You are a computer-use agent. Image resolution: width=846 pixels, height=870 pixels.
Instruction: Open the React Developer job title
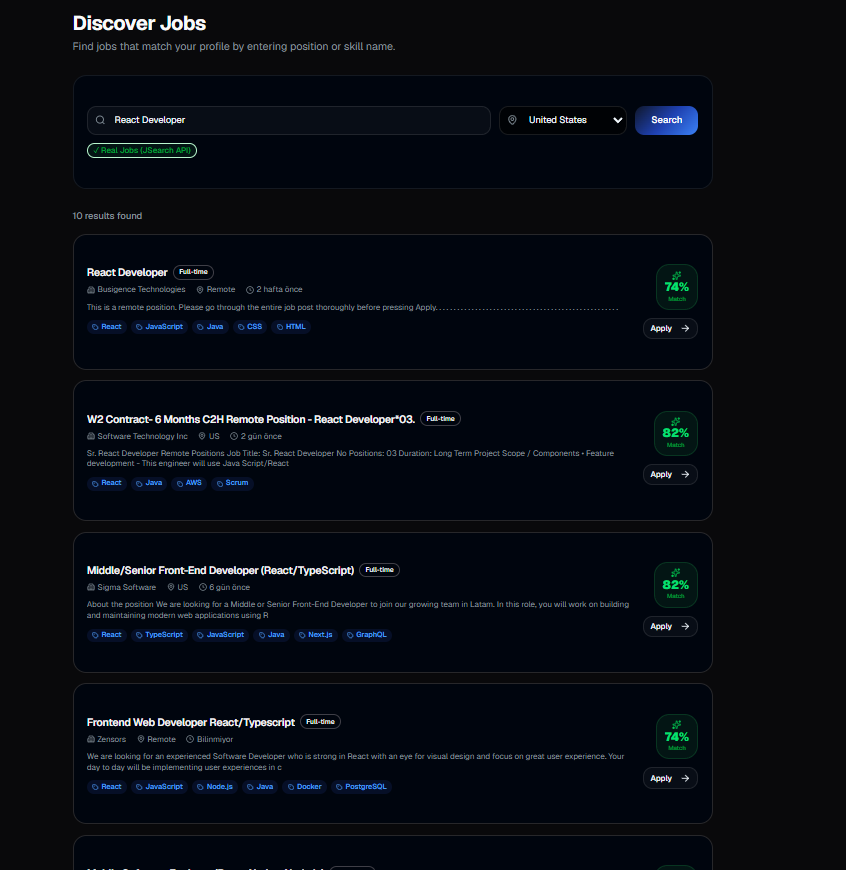point(127,272)
